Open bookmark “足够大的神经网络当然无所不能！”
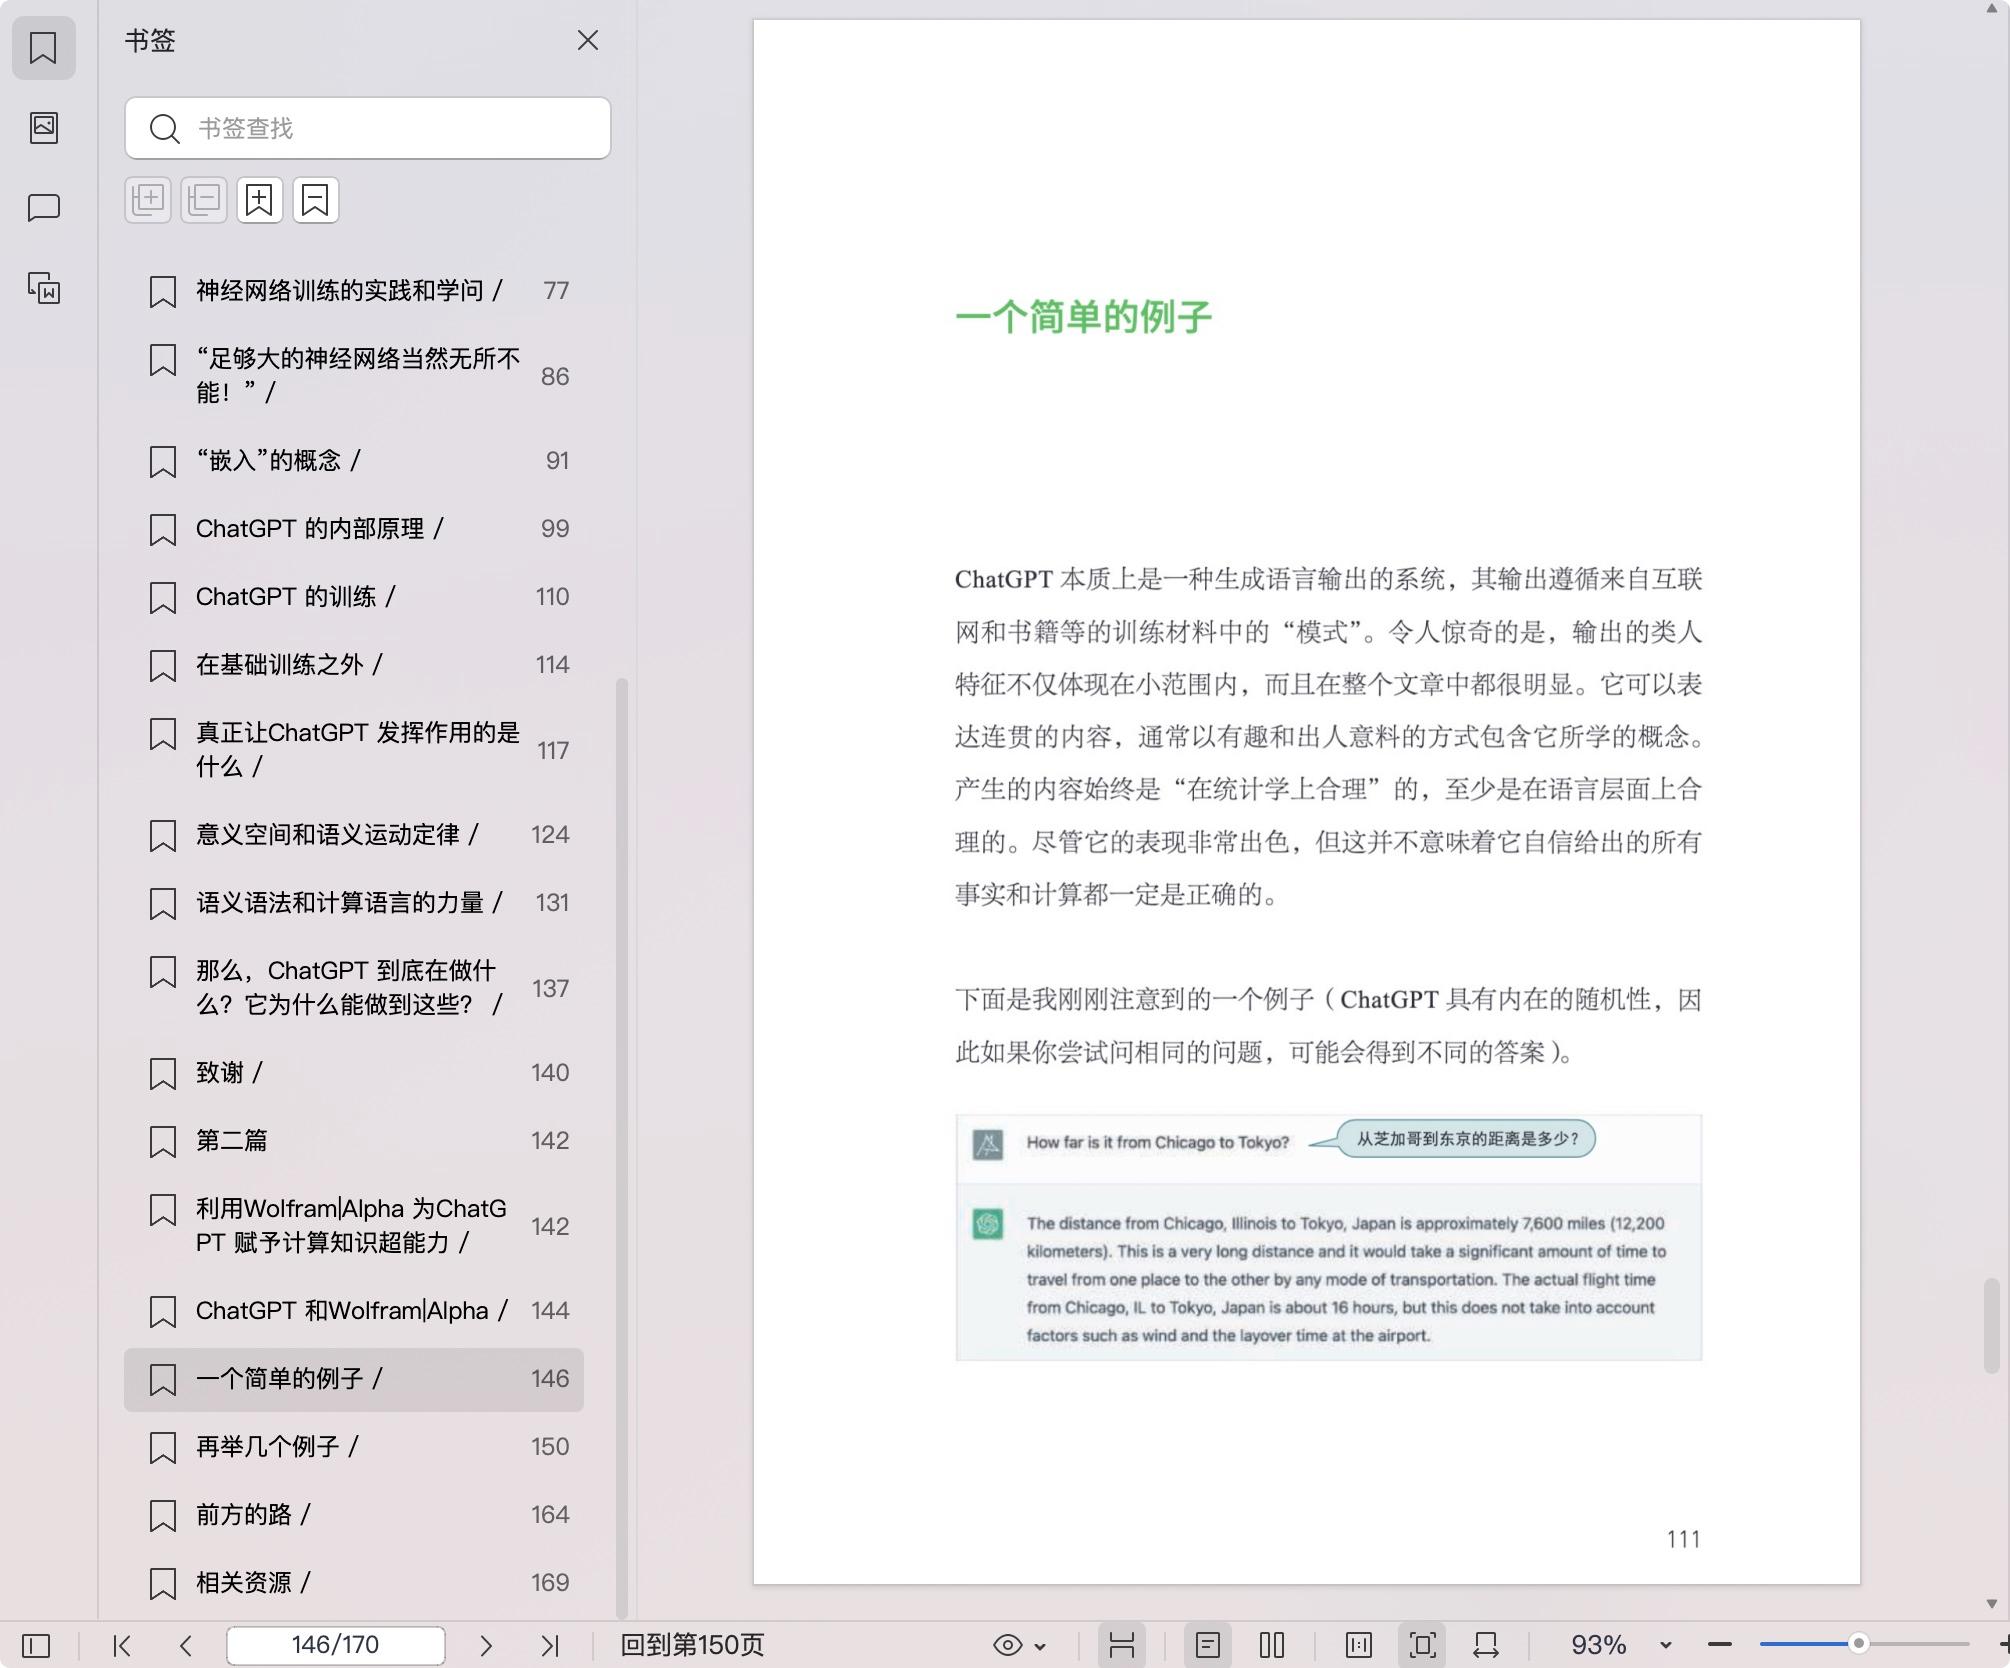The height and width of the screenshot is (1668, 2010). coord(354,376)
